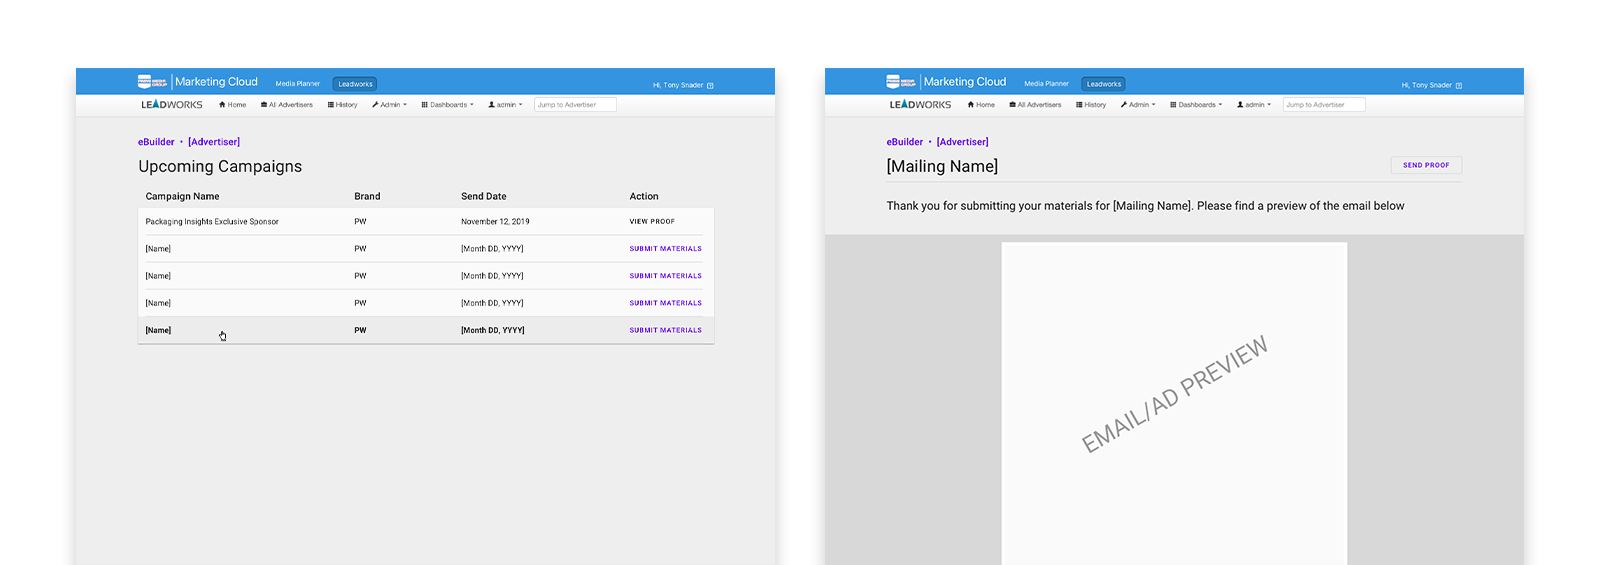Click Jump to Advertiser field on Upcoming Campaigns page
Viewport: 1600px width, 565px height.
(575, 105)
